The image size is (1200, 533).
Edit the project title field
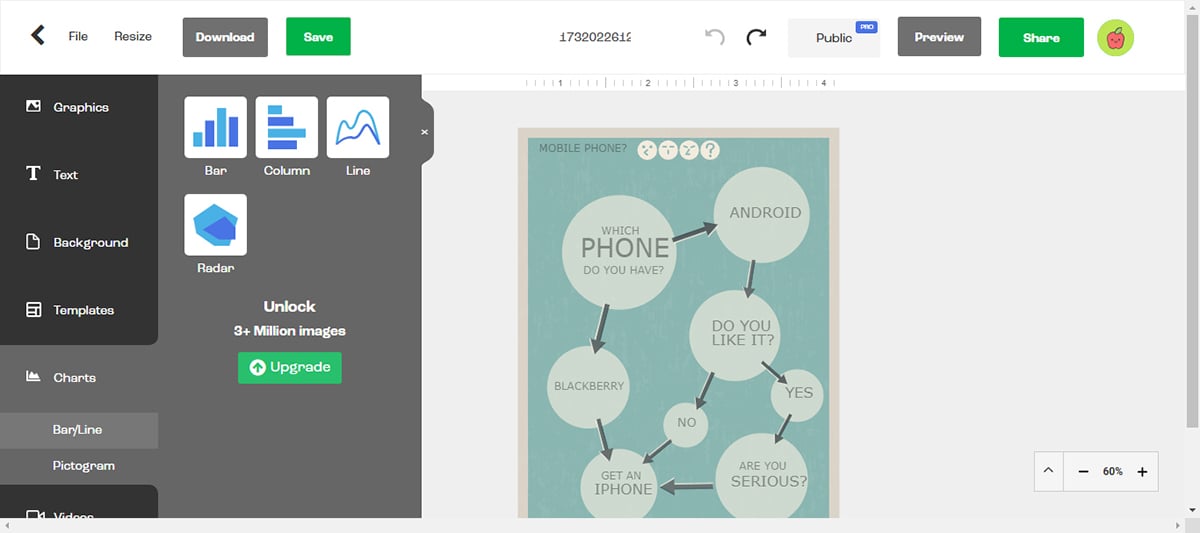click(x=595, y=37)
